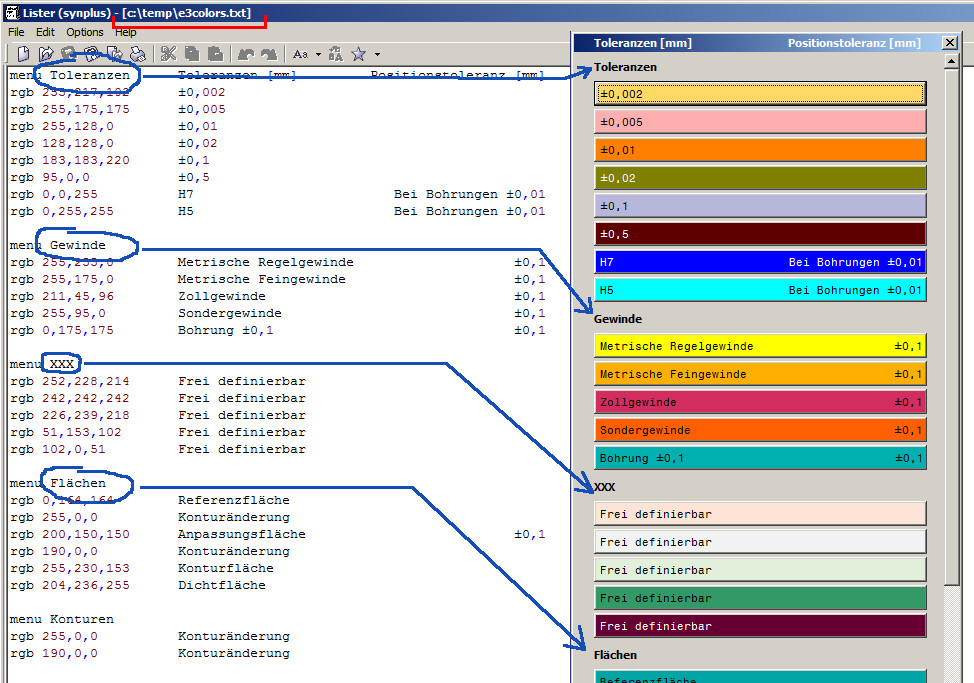Click the 'Positionstoleranz [mm]' panel header text
The width and height of the screenshot is (974, 683).
click(x=853, y=43)
